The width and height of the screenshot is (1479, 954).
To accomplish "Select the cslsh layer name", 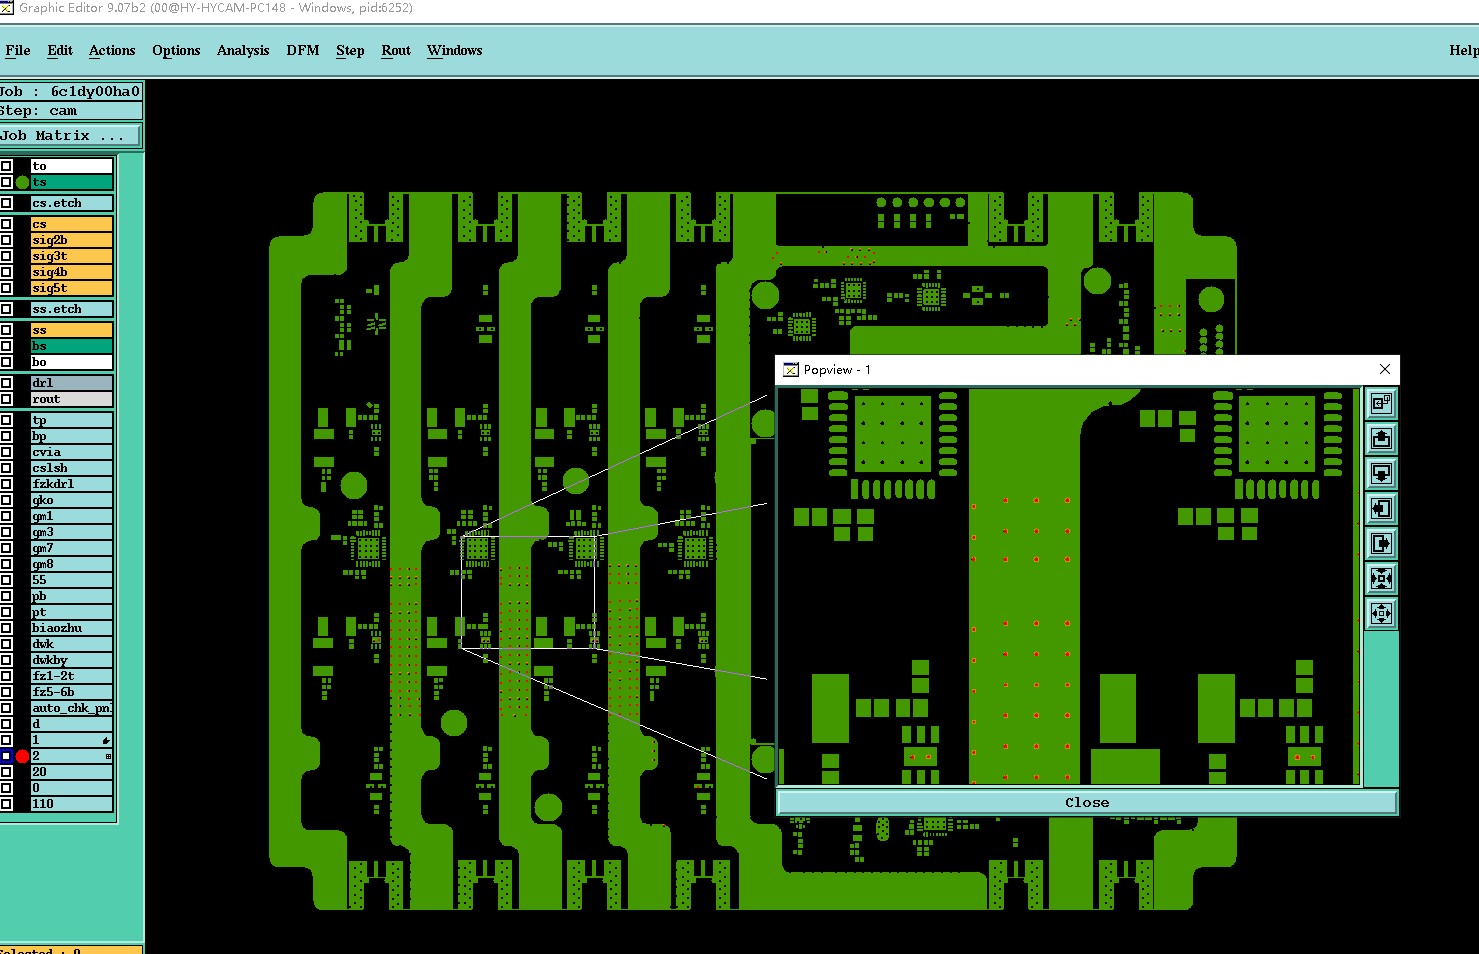I will tap(71, 468).
